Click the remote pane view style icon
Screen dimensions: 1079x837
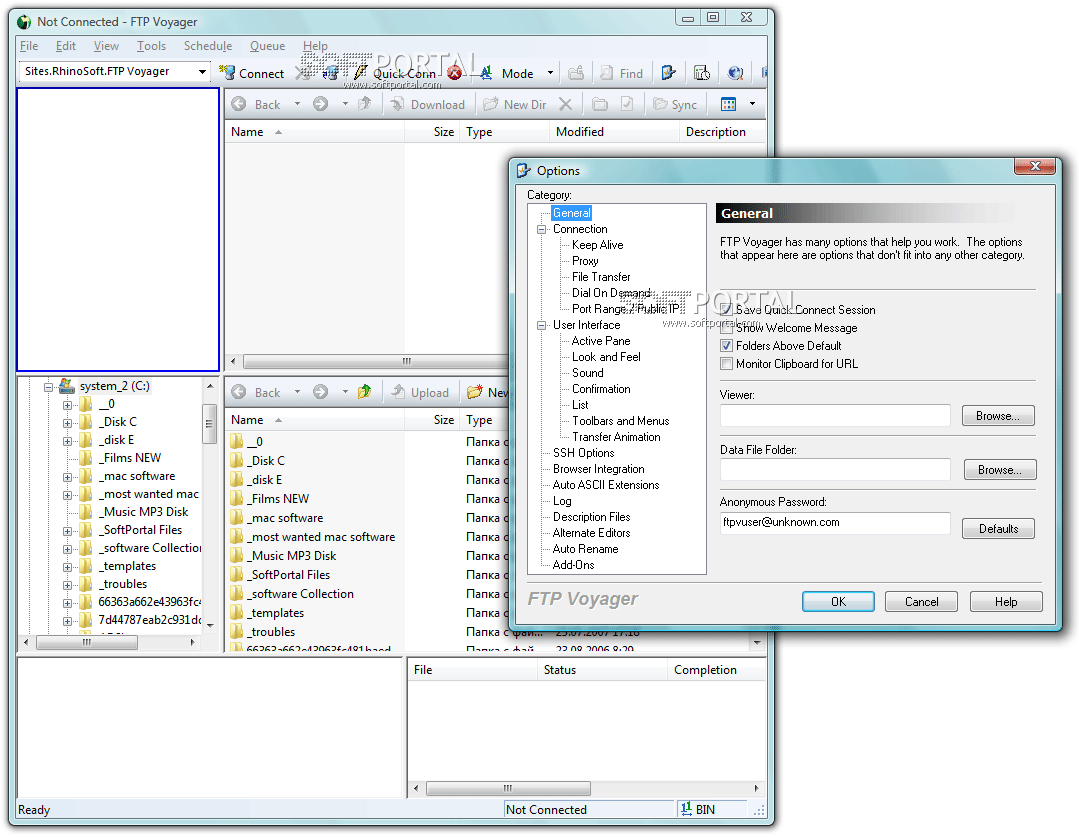coord(728,104)
